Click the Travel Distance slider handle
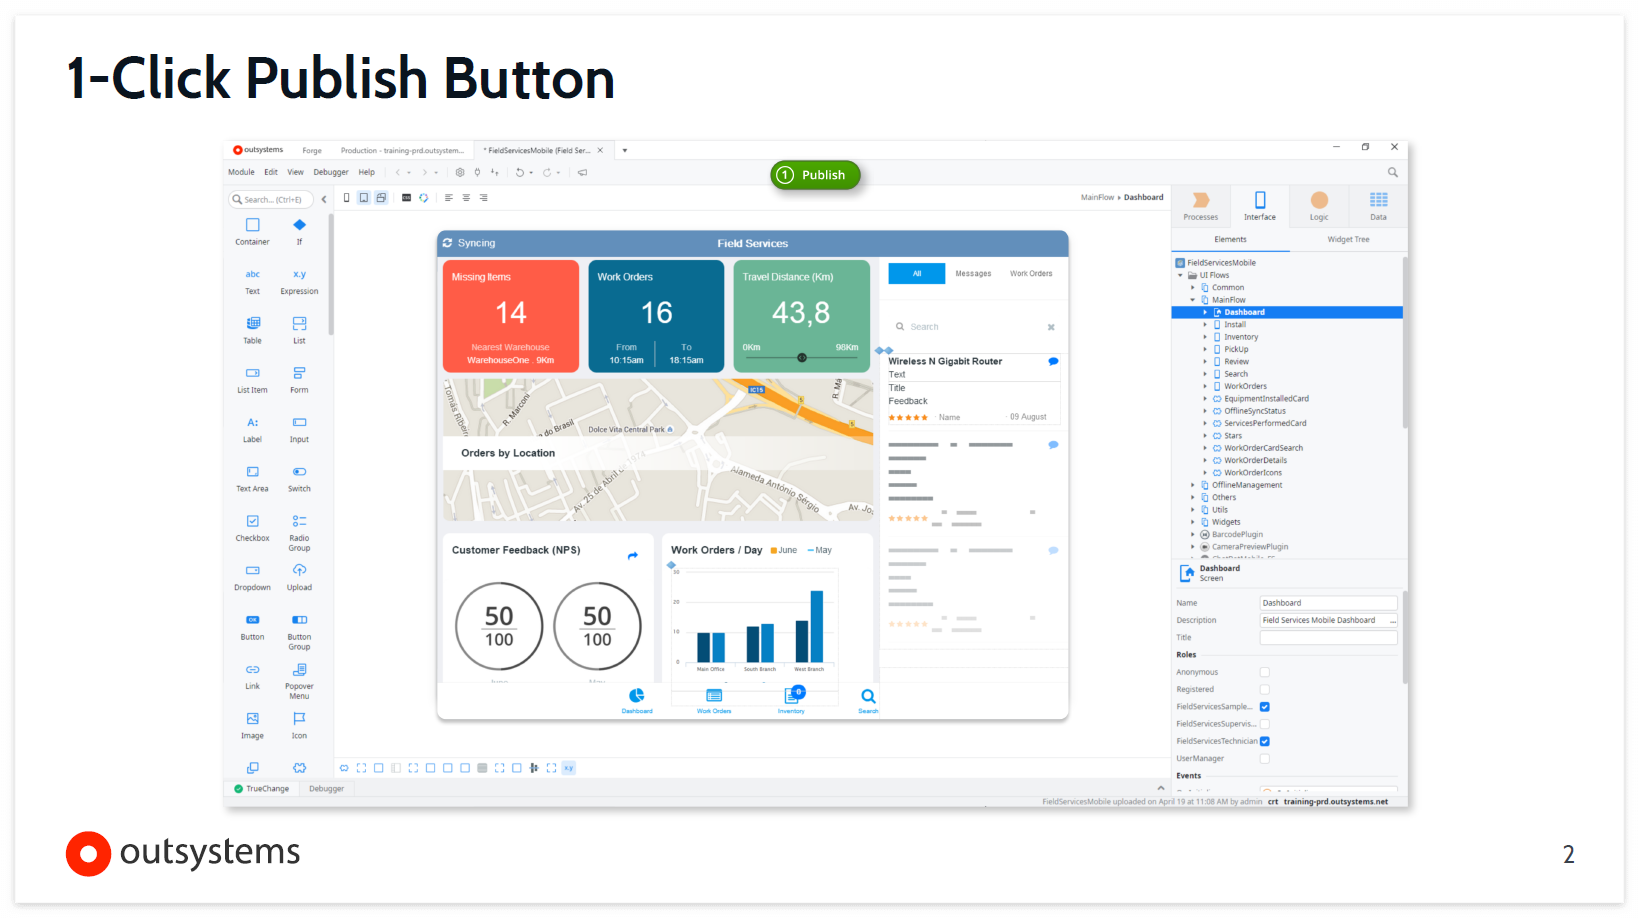The height and width of the screenshot is (918, 1639). [802, 358]
